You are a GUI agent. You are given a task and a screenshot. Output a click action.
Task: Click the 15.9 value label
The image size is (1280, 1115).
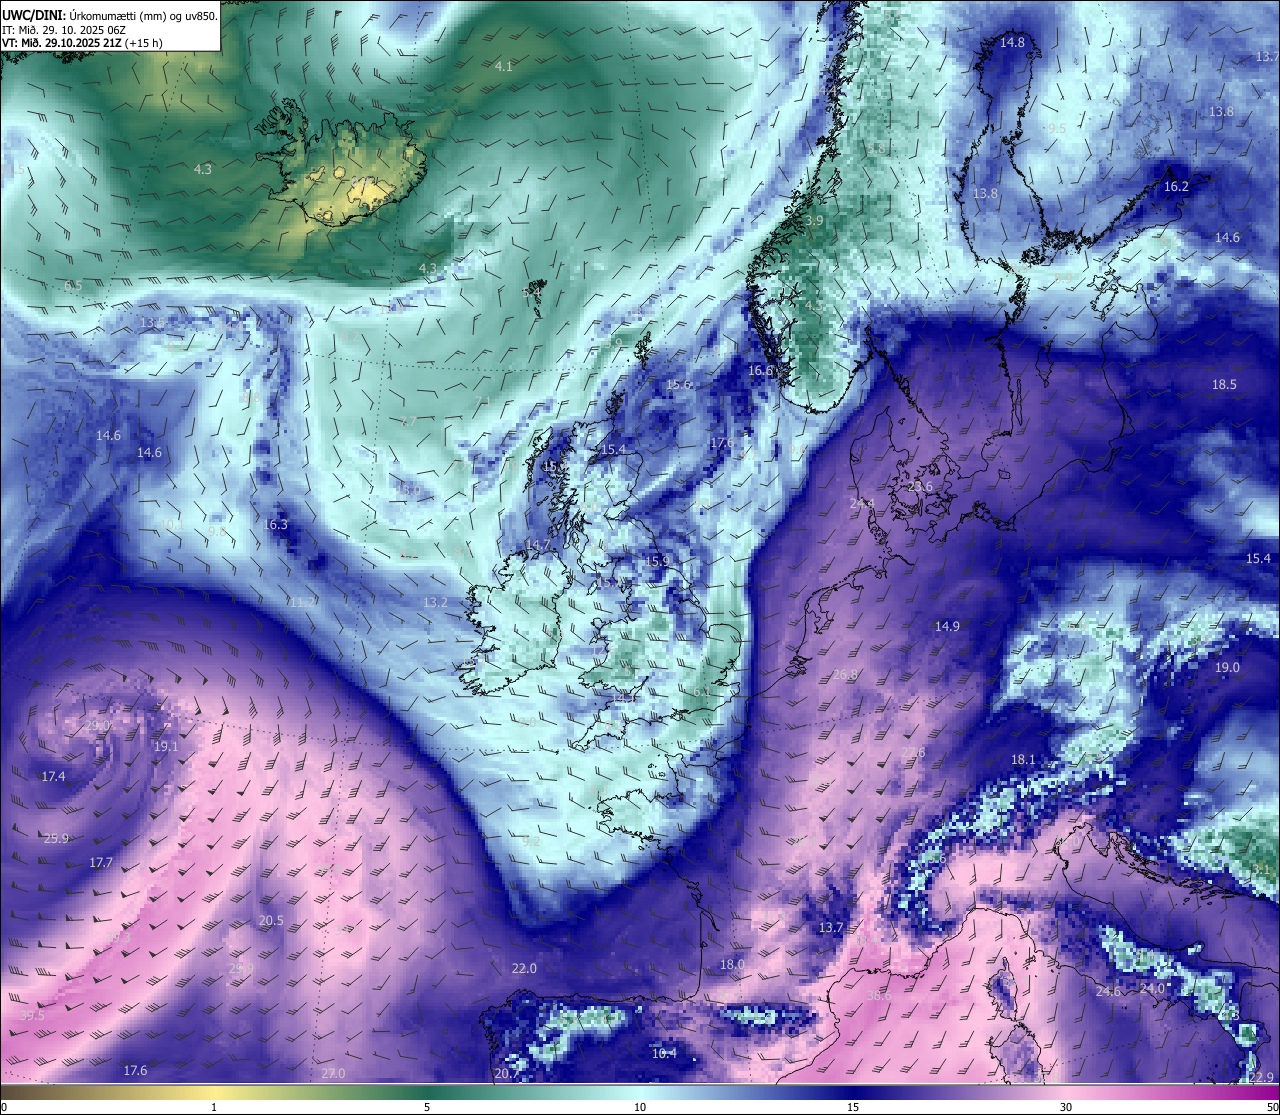[x=657, y=562]
